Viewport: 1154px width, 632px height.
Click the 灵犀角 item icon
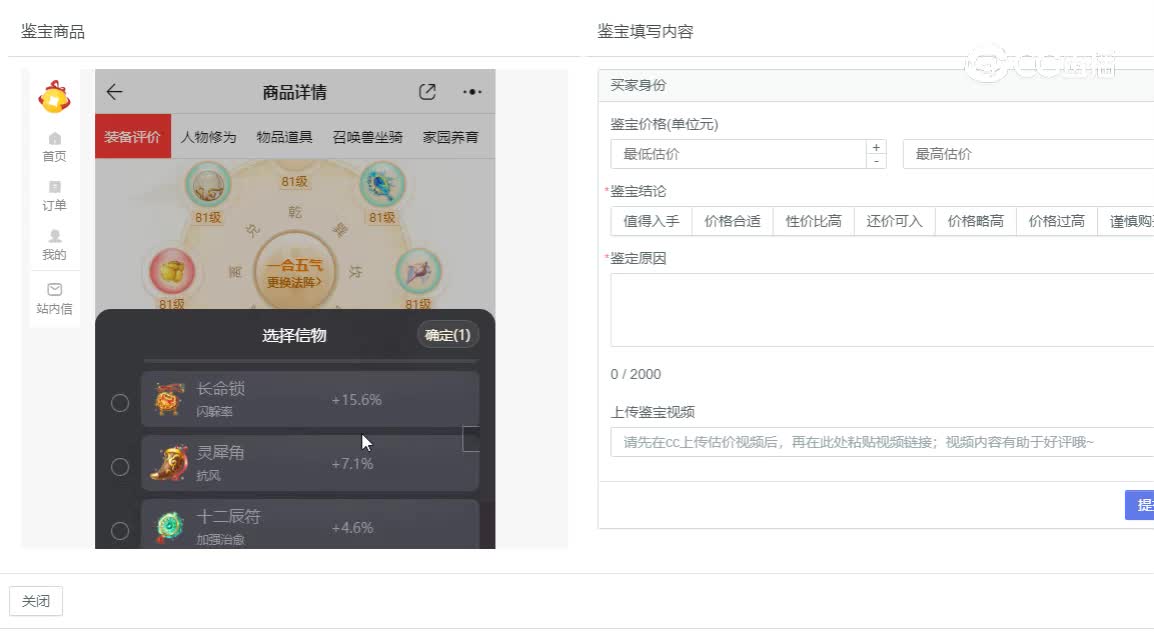tap(169, 464)
